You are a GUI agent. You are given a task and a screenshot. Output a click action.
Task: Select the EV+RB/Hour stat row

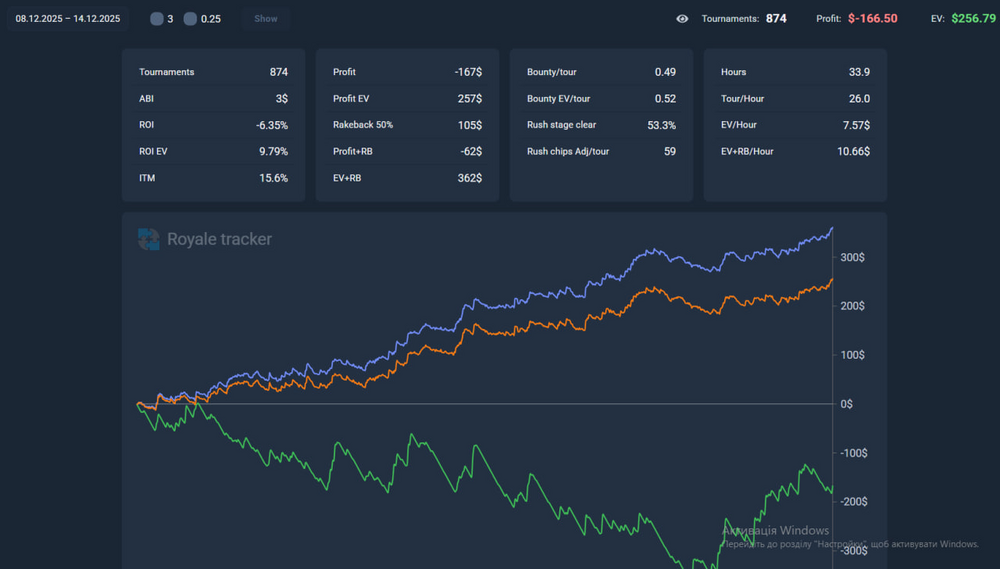[x=795, y=151]
